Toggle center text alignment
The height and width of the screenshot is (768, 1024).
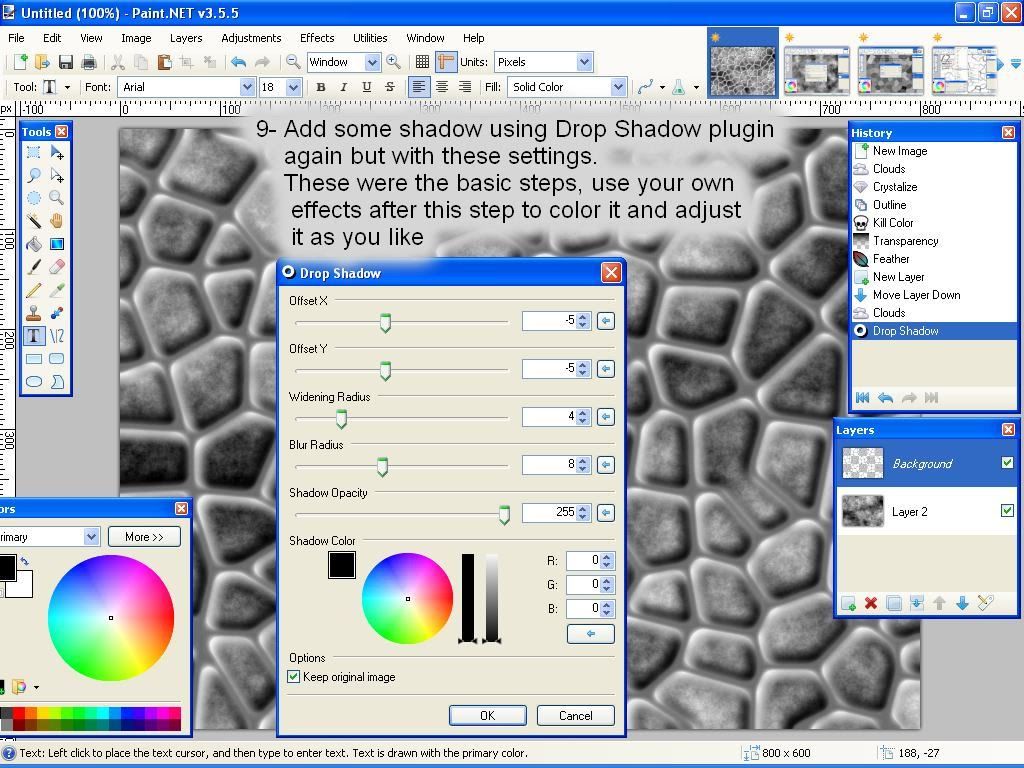coord(442,87)
